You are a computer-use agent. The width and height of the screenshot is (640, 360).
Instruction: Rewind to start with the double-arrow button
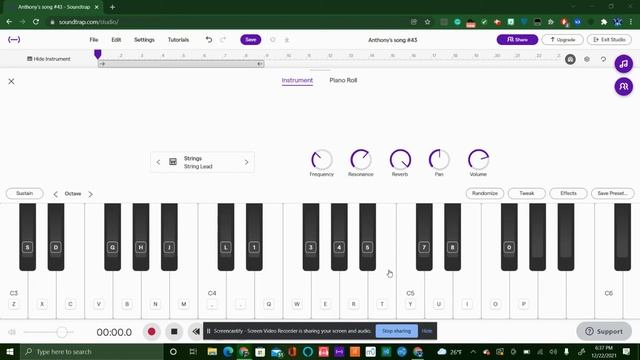196,331
